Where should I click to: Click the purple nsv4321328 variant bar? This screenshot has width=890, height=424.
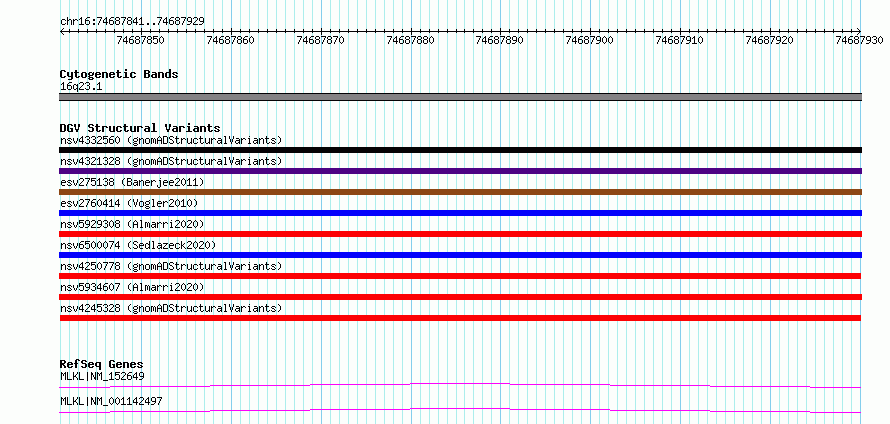[x=460, y=171]
